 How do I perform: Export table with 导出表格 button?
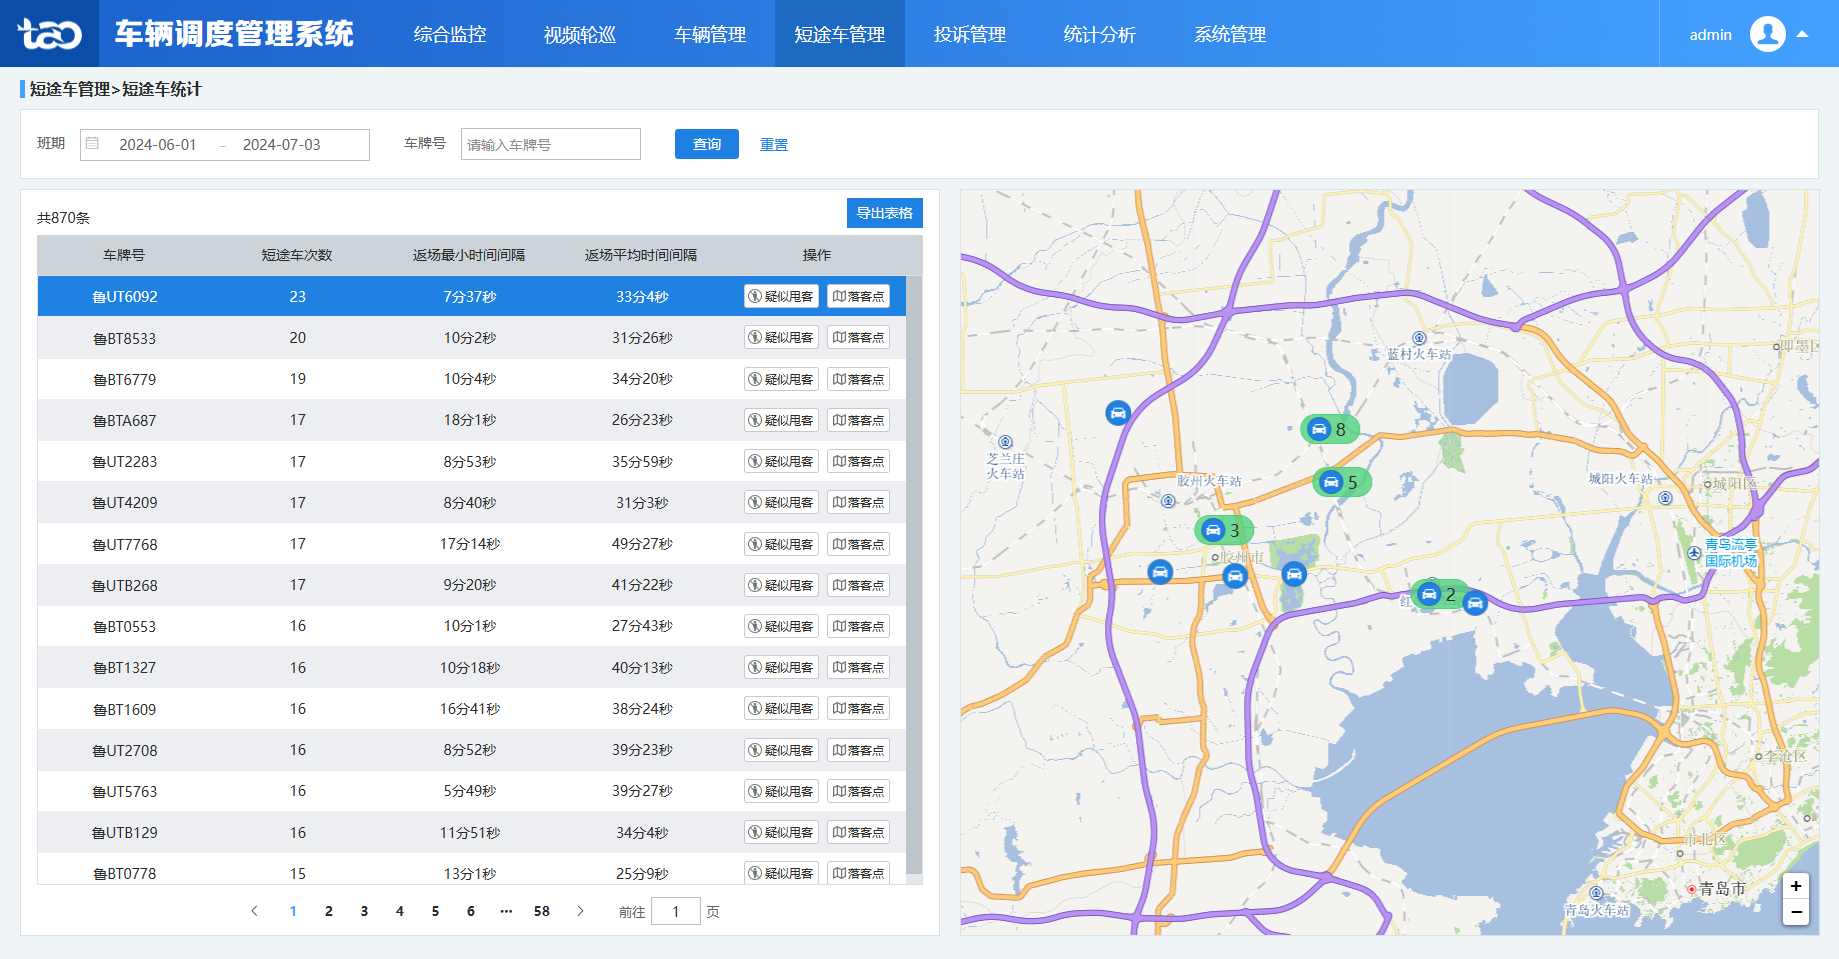884,213
